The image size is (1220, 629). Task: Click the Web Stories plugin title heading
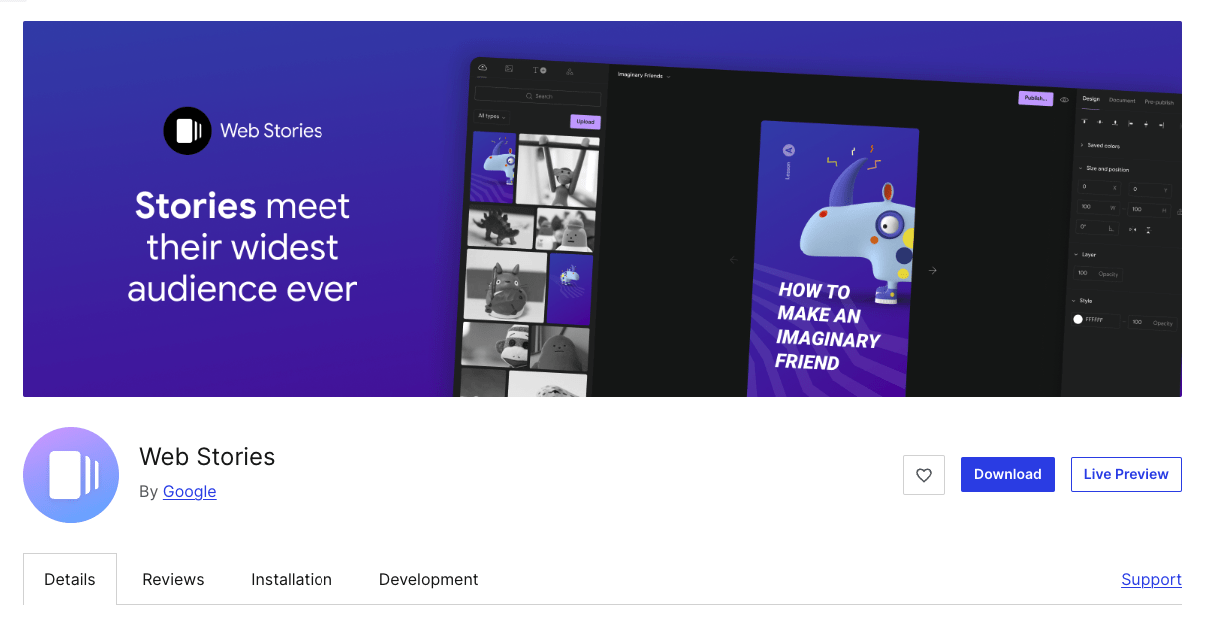[207, 457]
